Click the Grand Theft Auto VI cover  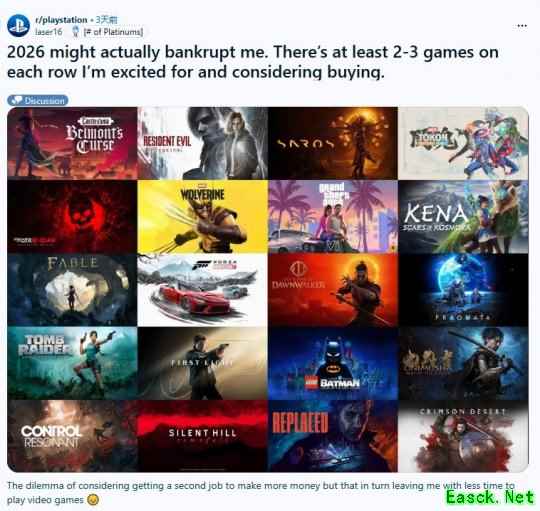(x=333, y=217)
